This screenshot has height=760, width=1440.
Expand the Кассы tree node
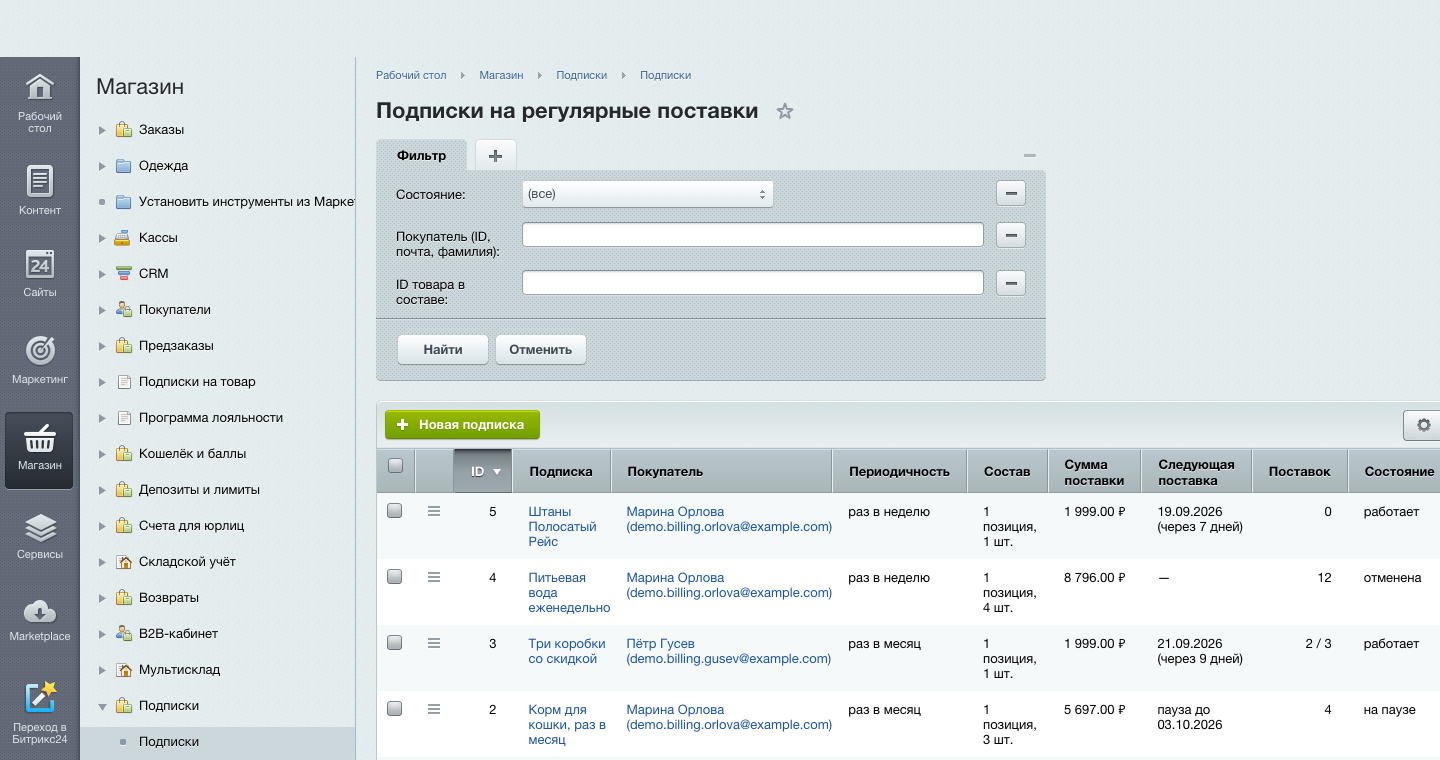102,238
